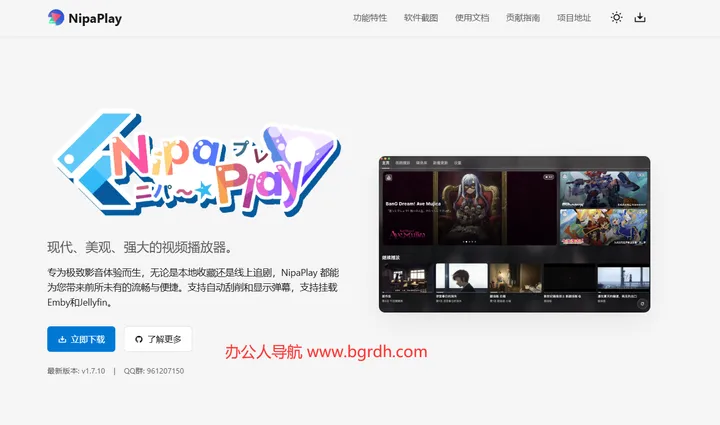Screen dimensions: 720x425
Task: Click the download icon in the header
Action: (640, 17)
